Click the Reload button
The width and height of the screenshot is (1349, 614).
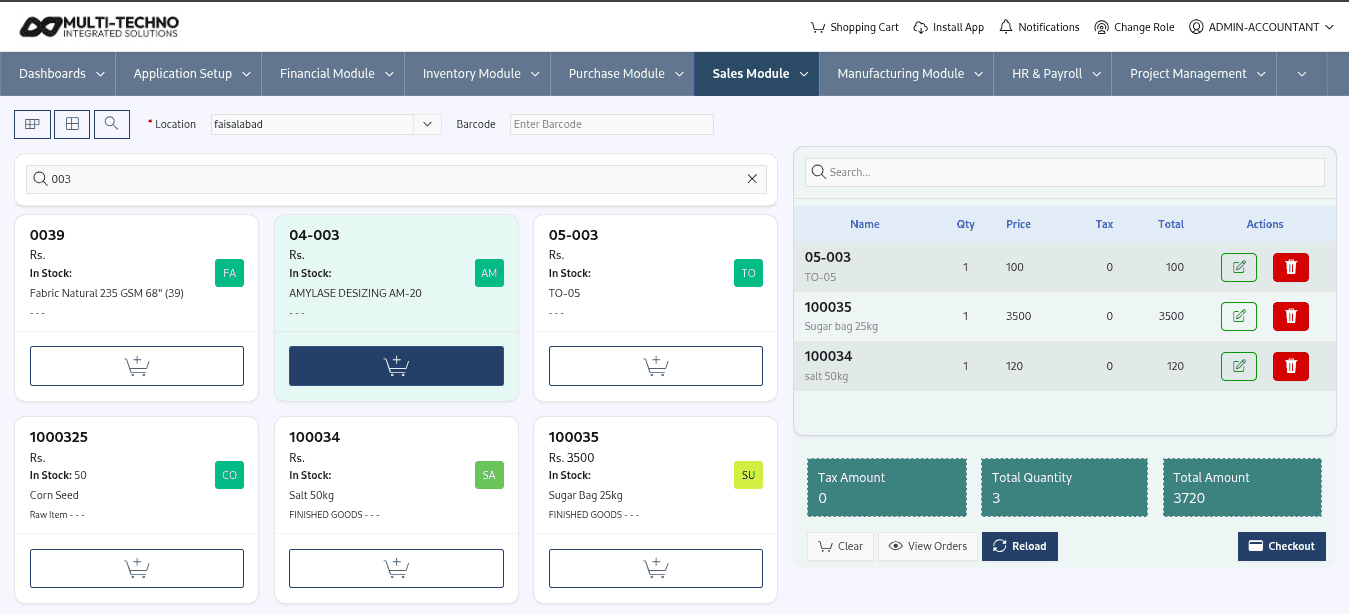1020,546
